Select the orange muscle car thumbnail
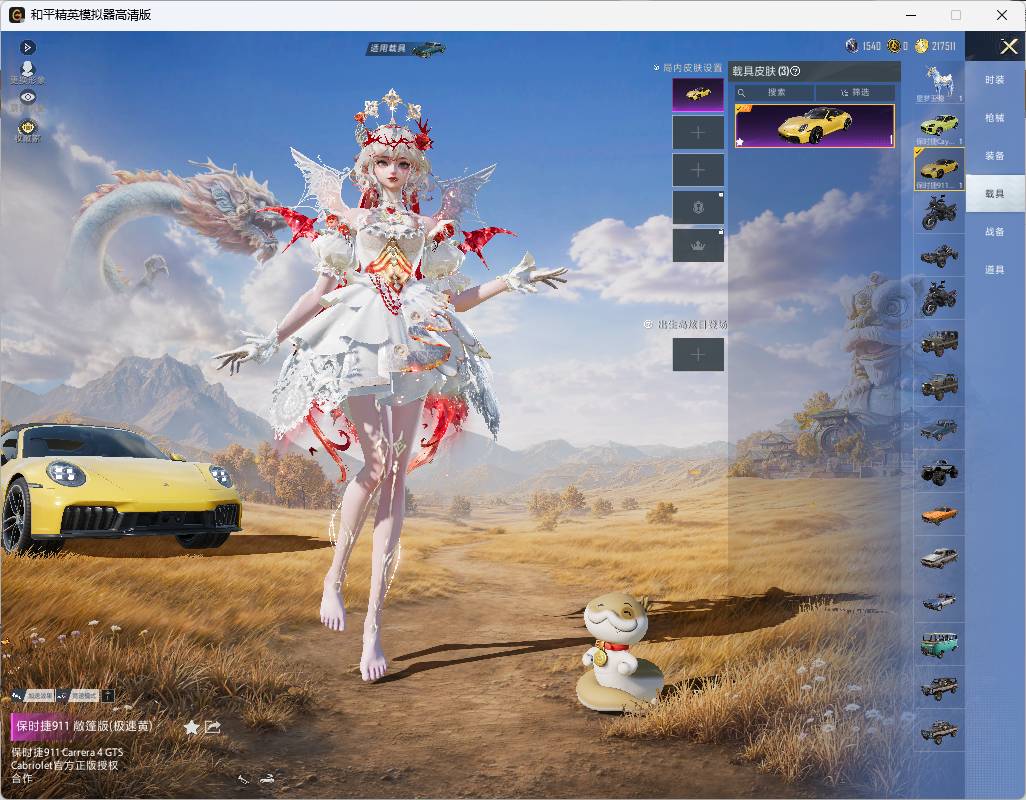Image resolution: width=1026 pixels, height=800 pixels. tap(939, 515)
